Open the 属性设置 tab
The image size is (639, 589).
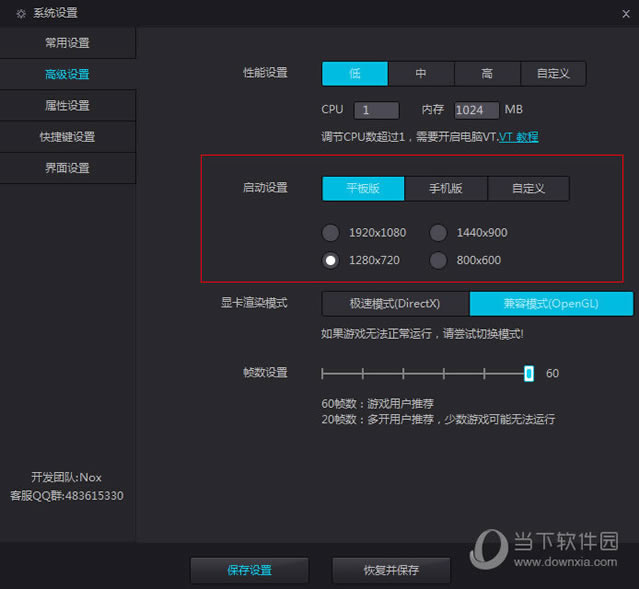click(x=67, y=105)
